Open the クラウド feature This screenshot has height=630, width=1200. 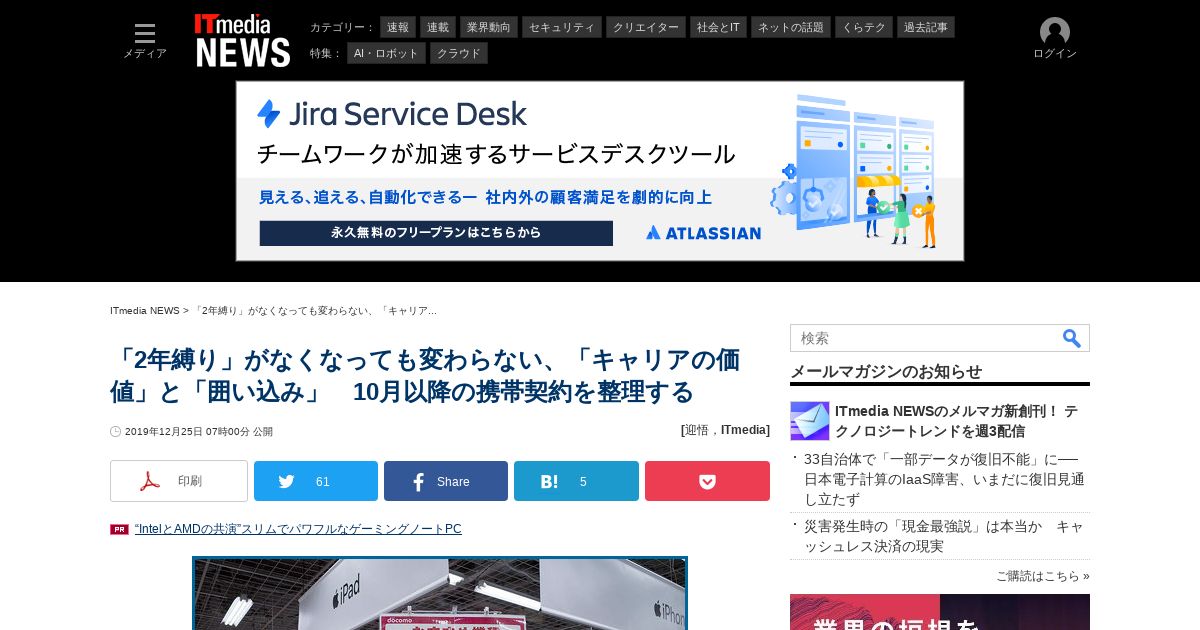(x=459, y=53)
